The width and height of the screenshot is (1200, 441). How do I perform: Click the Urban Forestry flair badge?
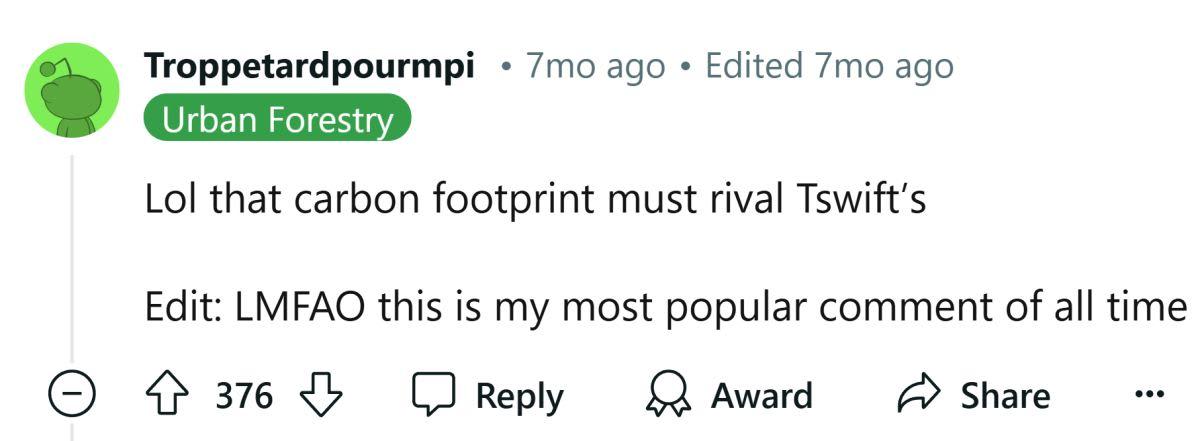point(277,118)
